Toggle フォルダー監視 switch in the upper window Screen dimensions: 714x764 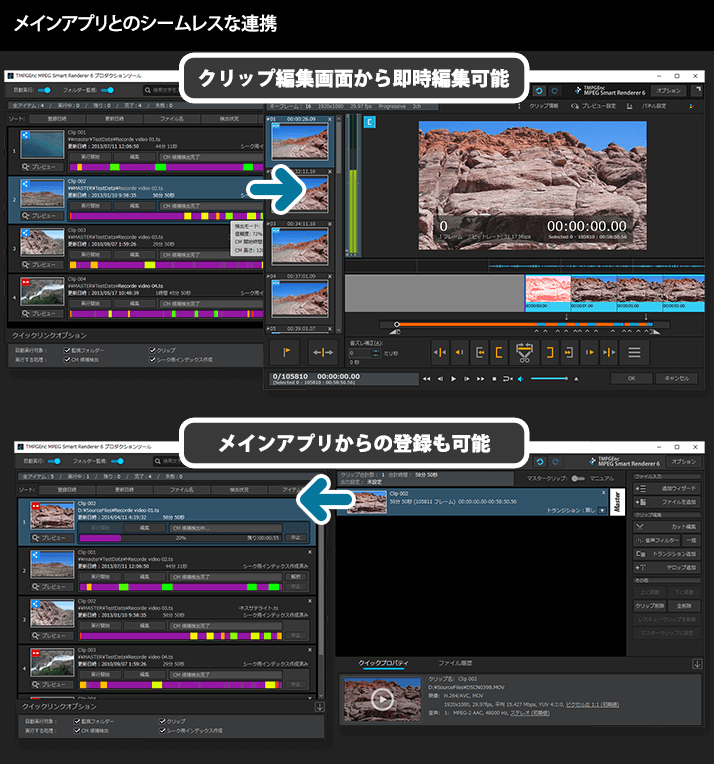click(107, 90)
